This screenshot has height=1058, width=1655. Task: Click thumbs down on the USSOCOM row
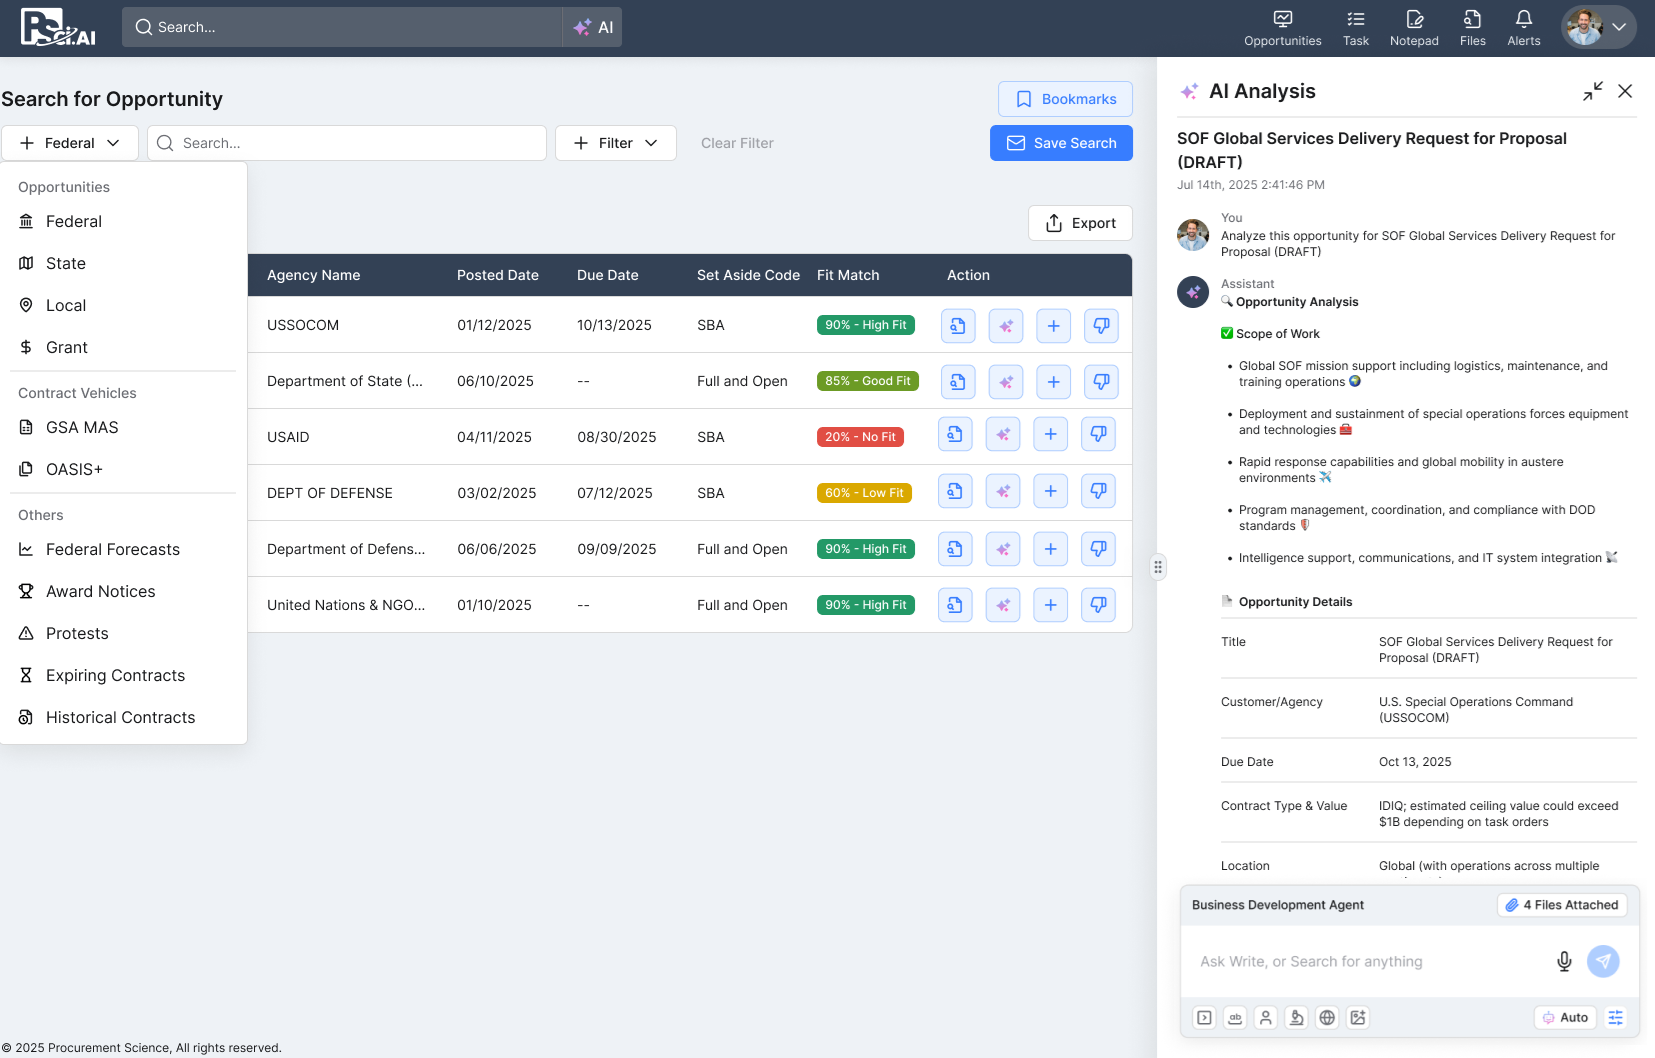point(1101,326)
